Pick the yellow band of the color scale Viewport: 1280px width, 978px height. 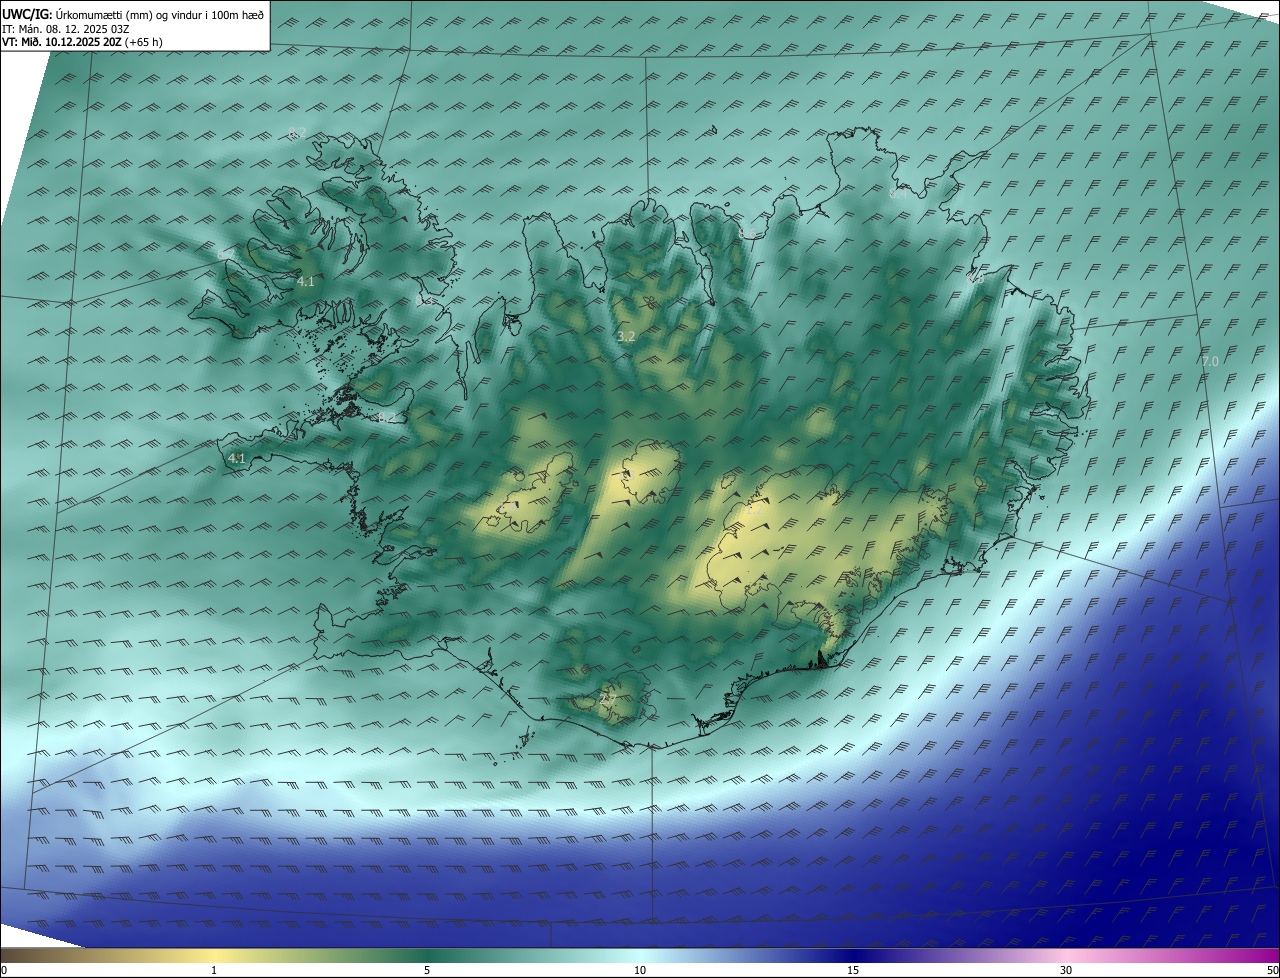(215, 955)
